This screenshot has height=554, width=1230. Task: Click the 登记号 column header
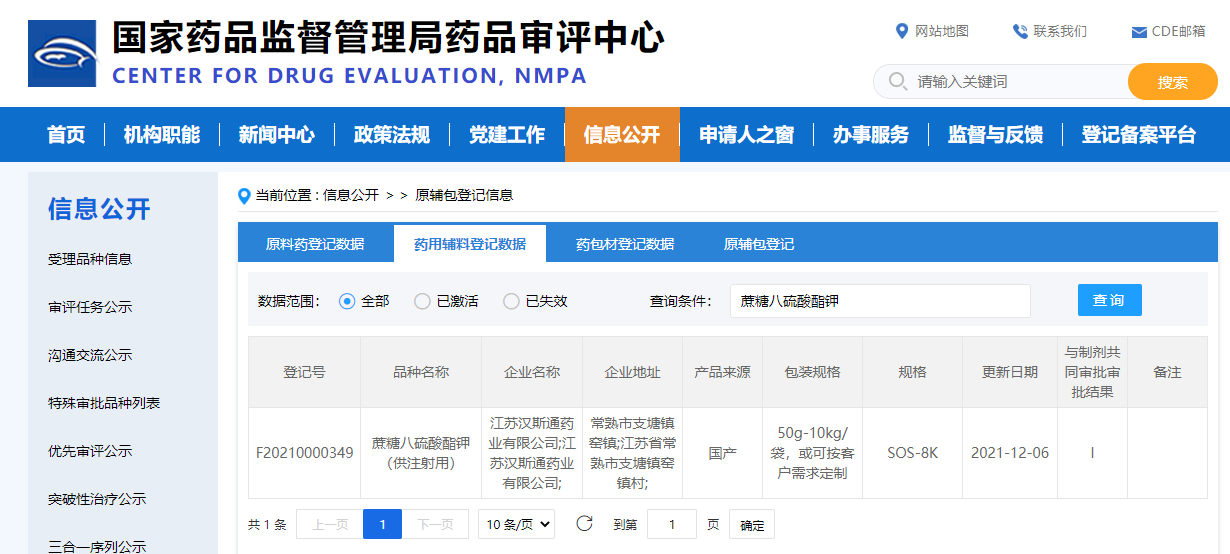pos(305,372)
